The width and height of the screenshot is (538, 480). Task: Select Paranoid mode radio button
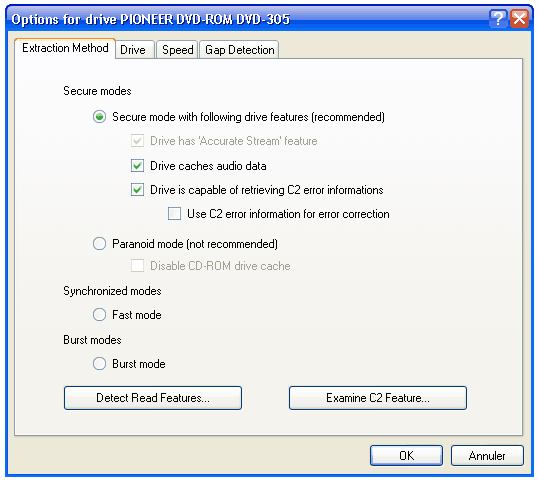[x=100, y=244]
